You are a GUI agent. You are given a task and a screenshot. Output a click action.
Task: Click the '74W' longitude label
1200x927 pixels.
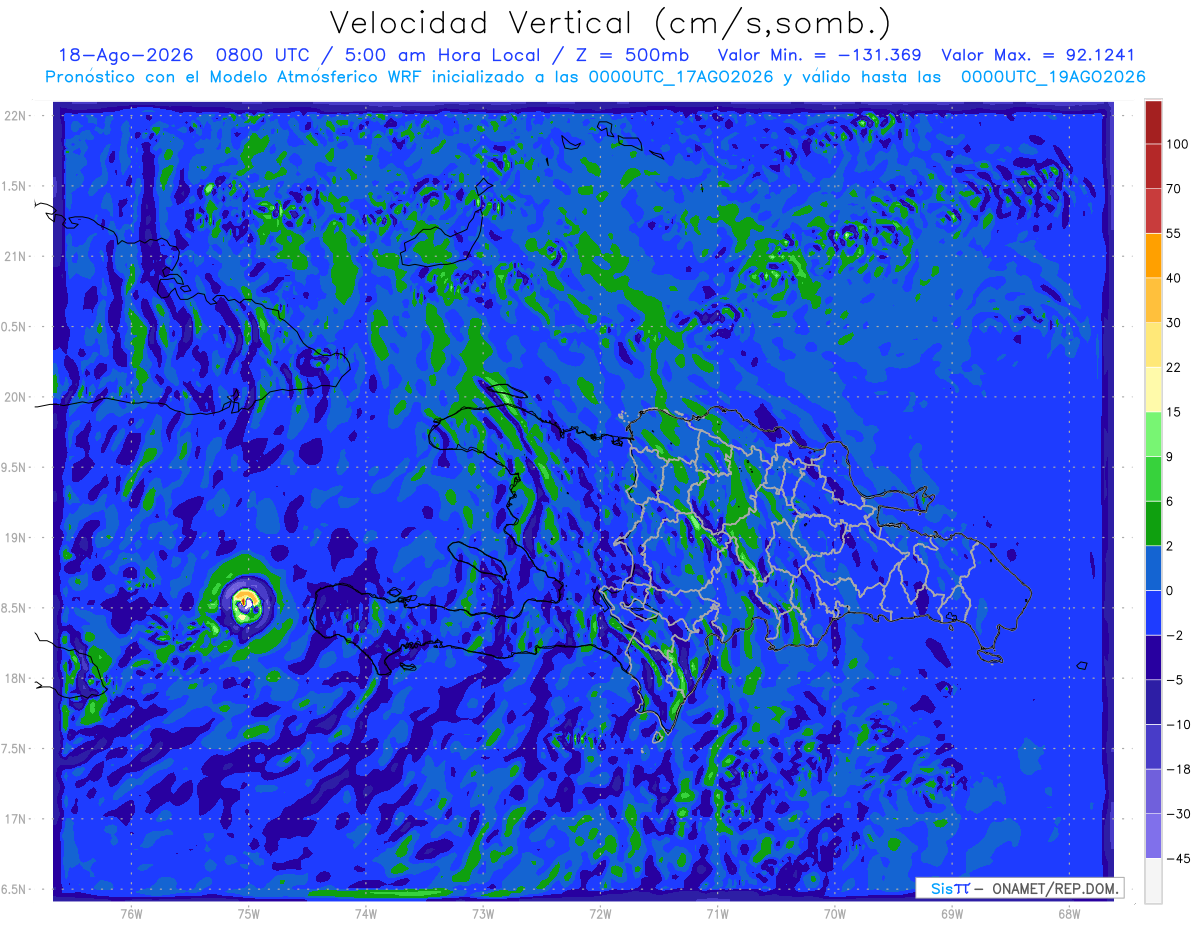click(x=366, y=913)
